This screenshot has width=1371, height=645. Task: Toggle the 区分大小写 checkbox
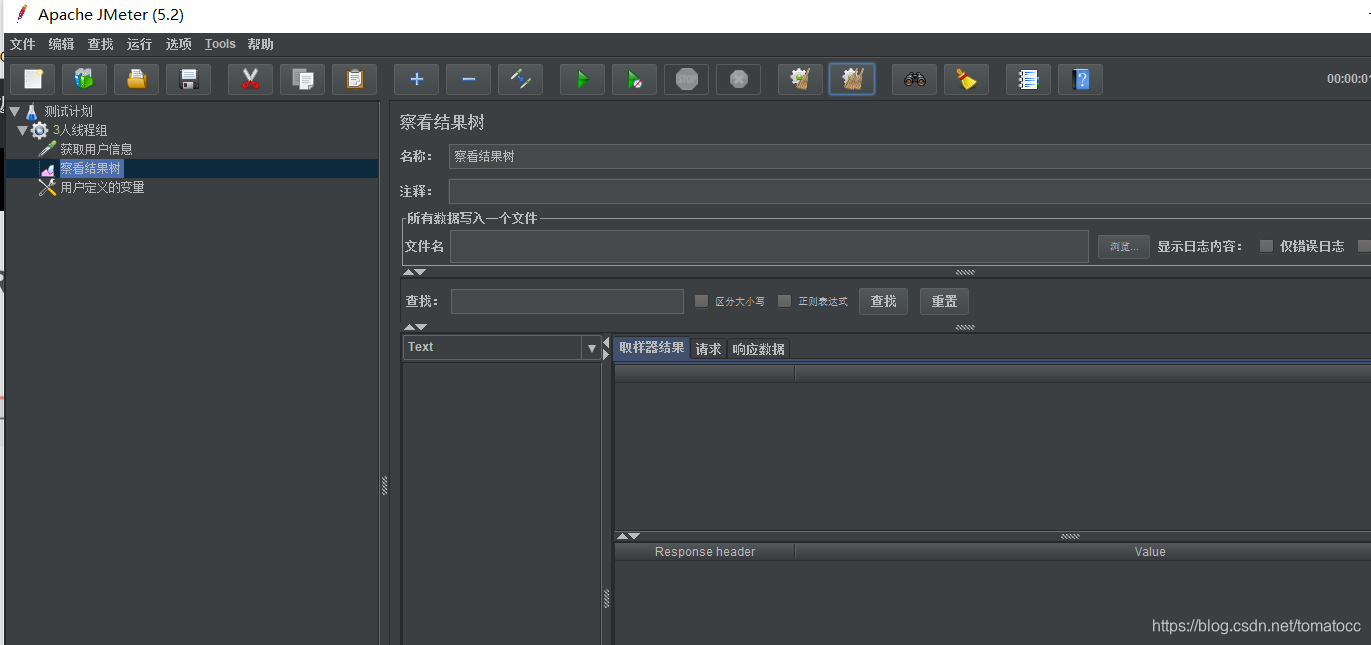701,301
